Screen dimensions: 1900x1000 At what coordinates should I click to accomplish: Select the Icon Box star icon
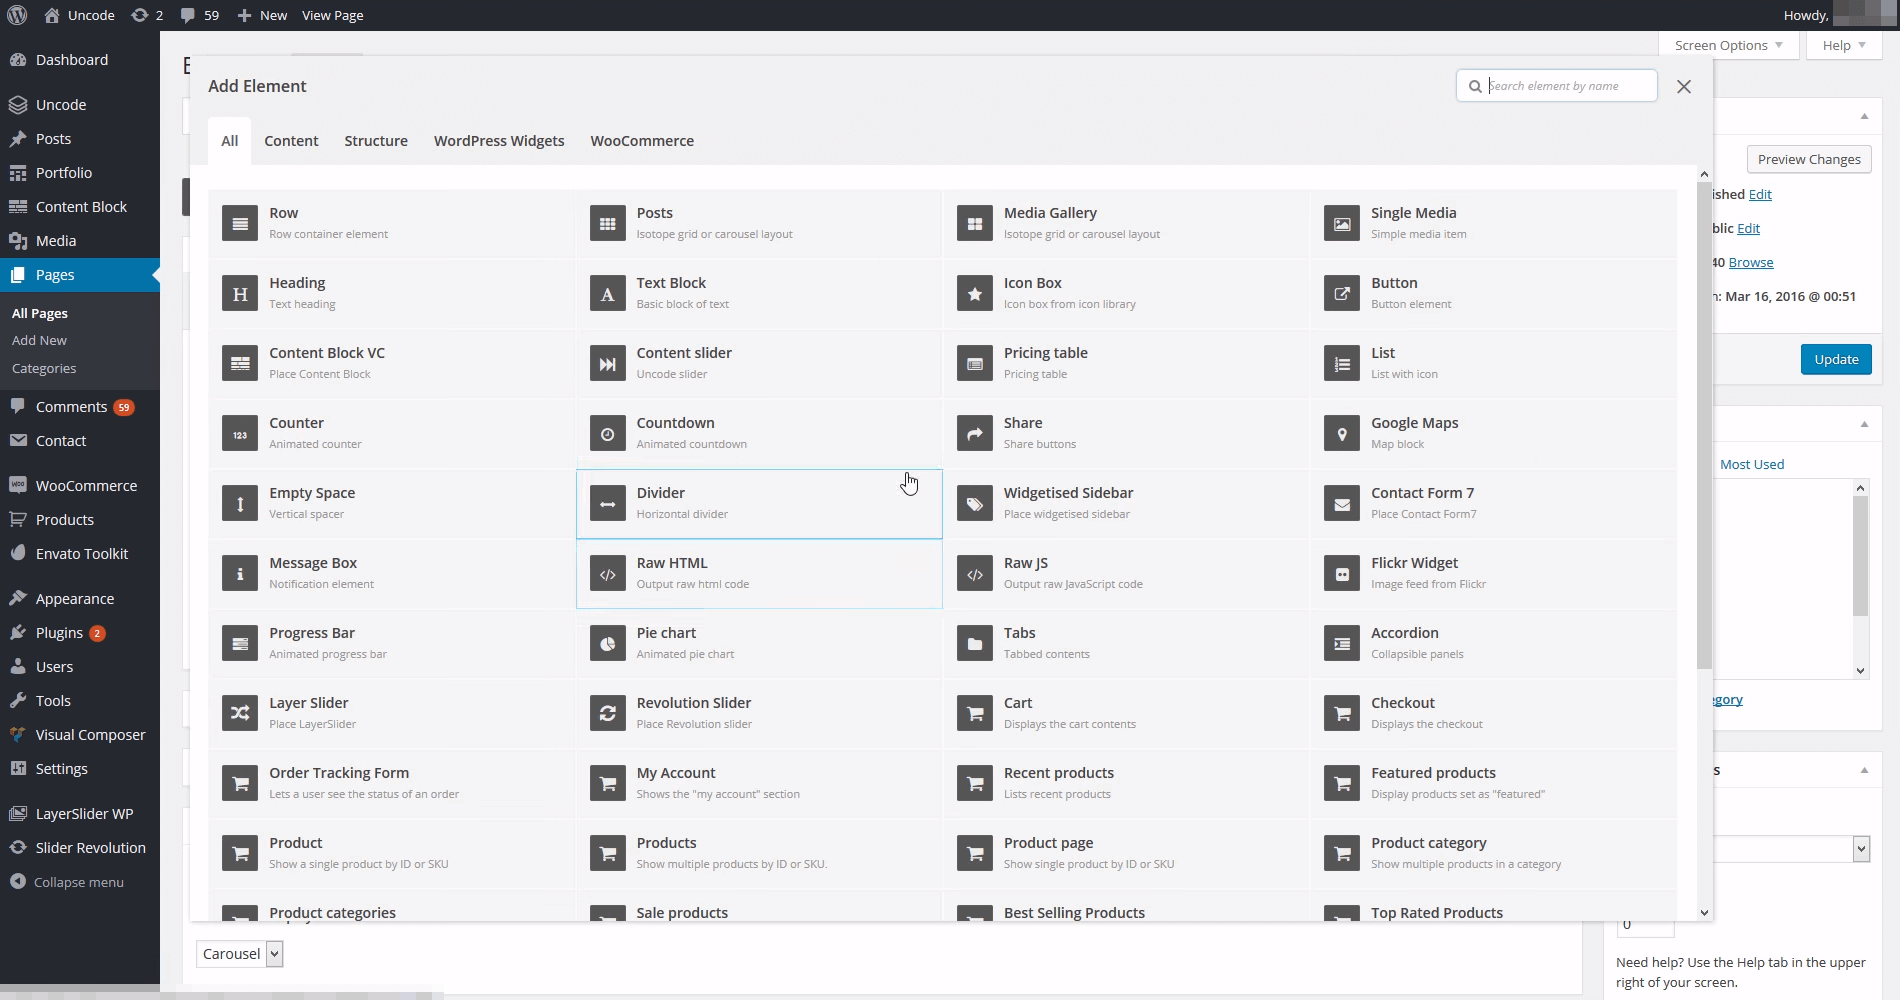(974, 294)
